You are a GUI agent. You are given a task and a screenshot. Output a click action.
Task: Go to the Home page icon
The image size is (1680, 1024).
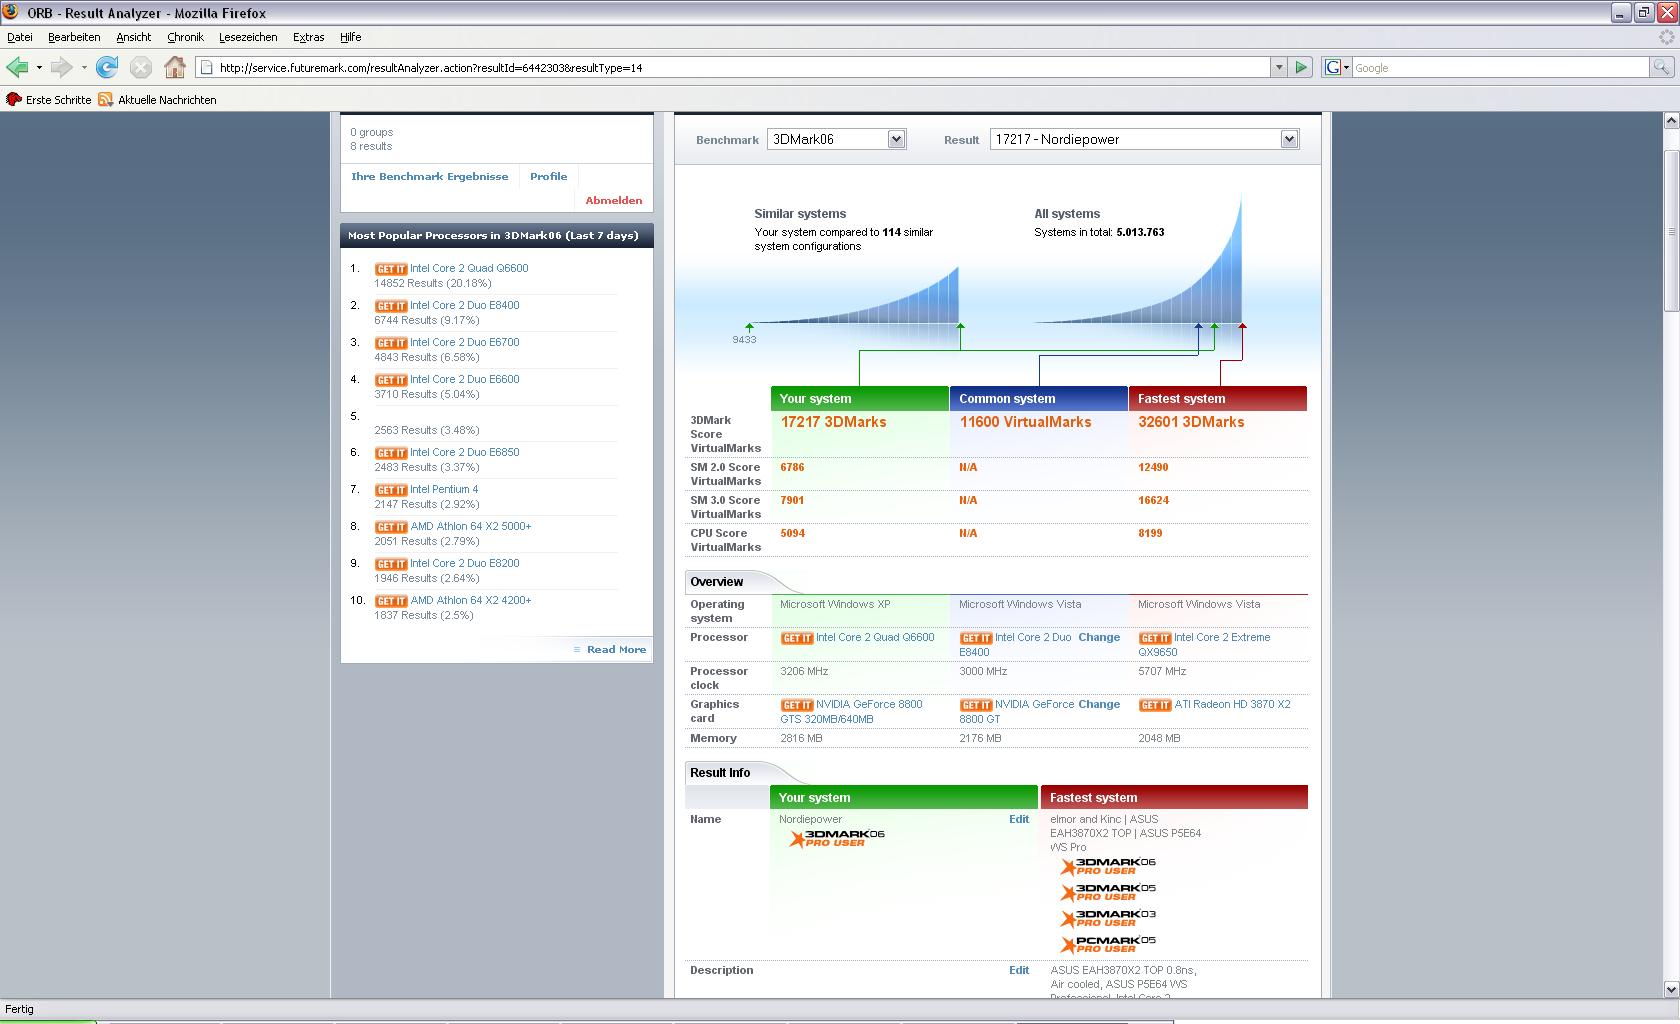(175, 67)
